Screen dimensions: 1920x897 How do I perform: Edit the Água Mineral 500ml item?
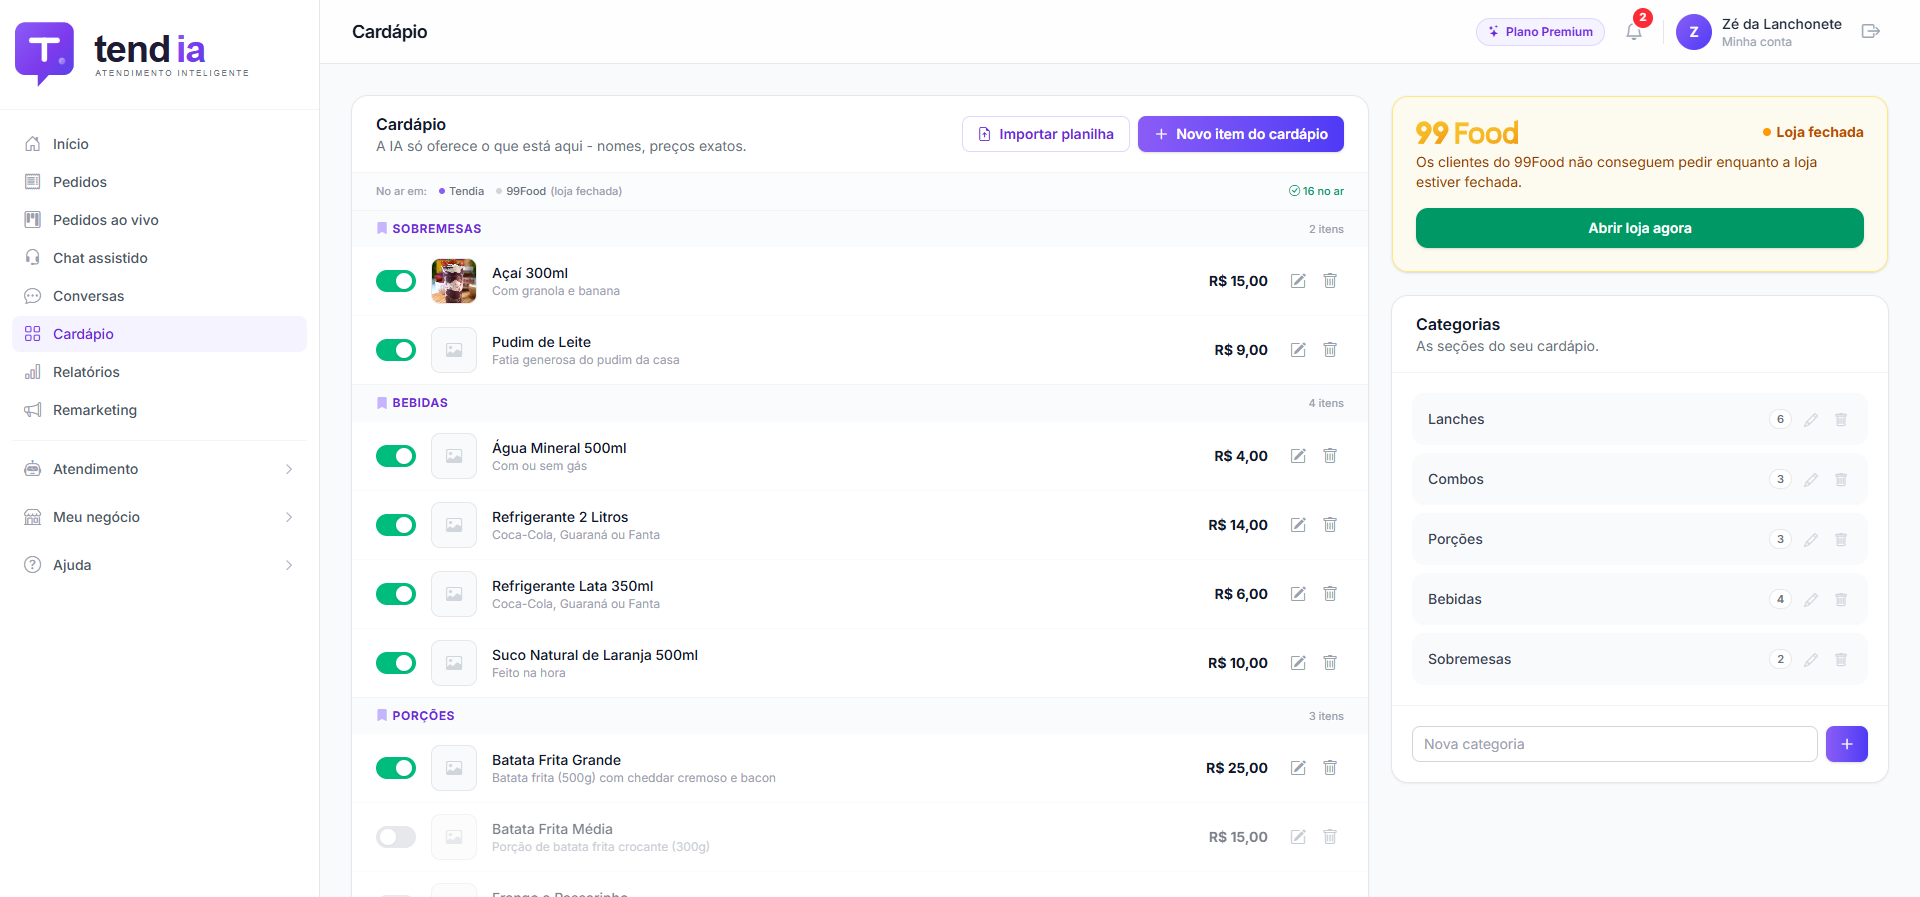click(1298, 456)
